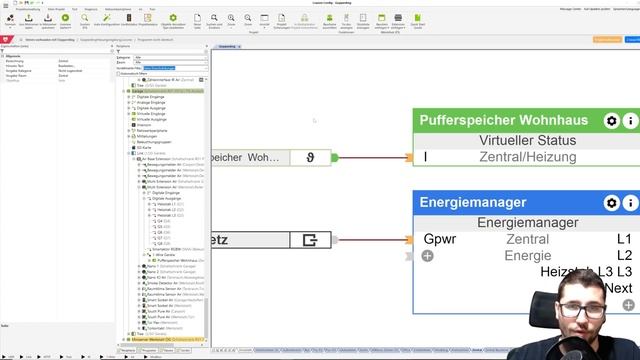Viewport: 640px width, 360px height.
Task: Open the Projektverwaltung ribbon tab
Action: [x=28, y=9]
